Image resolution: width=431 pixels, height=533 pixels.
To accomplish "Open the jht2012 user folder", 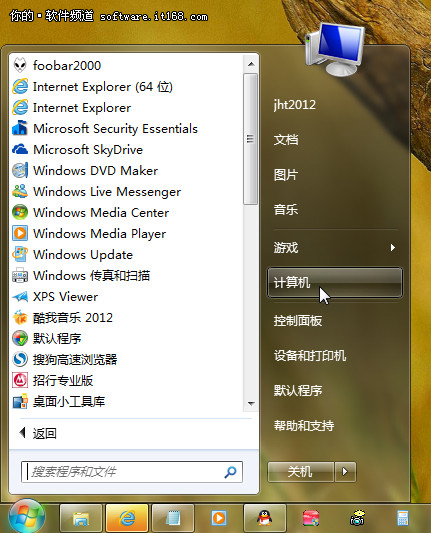I will (295, 105).
